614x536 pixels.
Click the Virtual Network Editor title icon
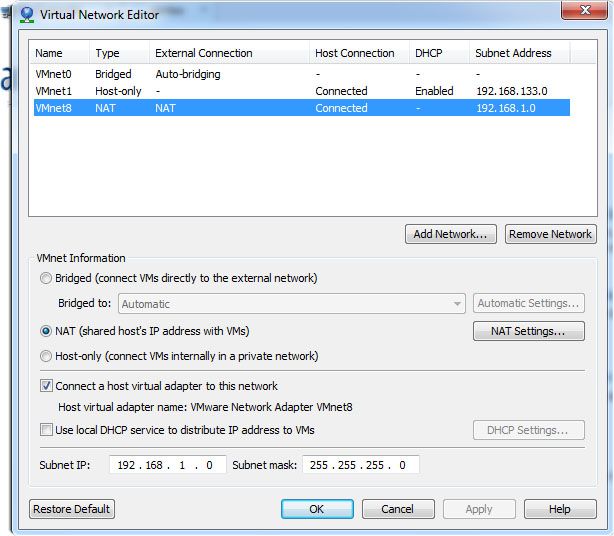click(x=27, y=15)
